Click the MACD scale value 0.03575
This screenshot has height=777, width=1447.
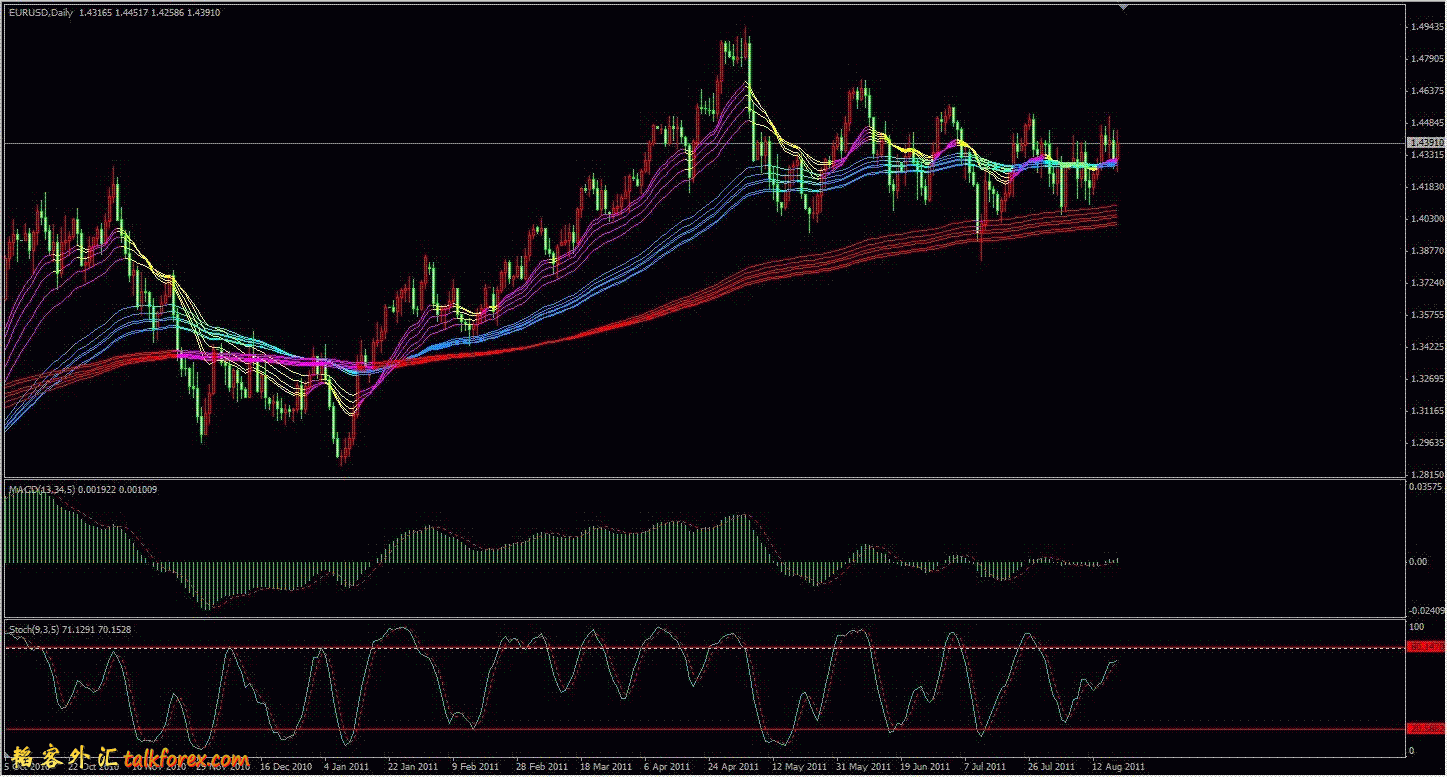[x=1426, y=487]
